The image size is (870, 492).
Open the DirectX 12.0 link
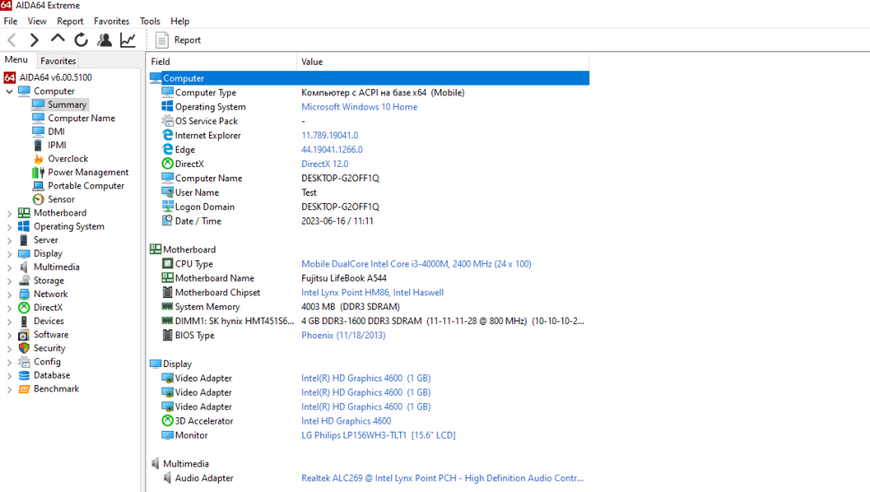coord(325,164)
